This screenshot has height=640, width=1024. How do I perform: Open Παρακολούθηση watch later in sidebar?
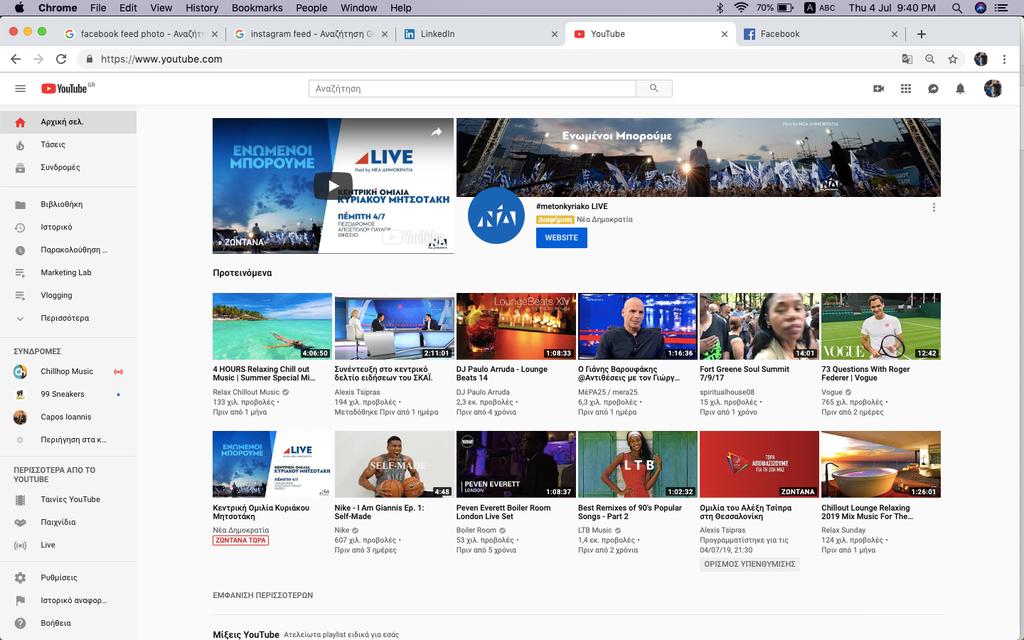point(68,250)
